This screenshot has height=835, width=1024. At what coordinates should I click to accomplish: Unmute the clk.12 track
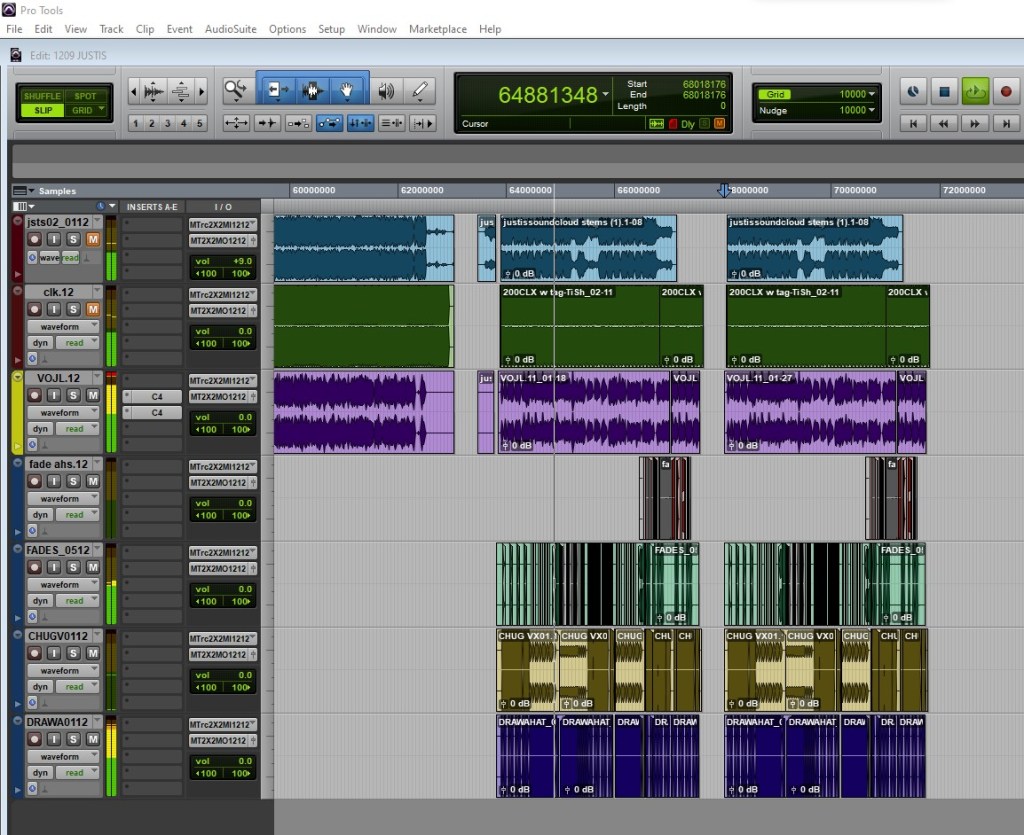click(92, 310)
